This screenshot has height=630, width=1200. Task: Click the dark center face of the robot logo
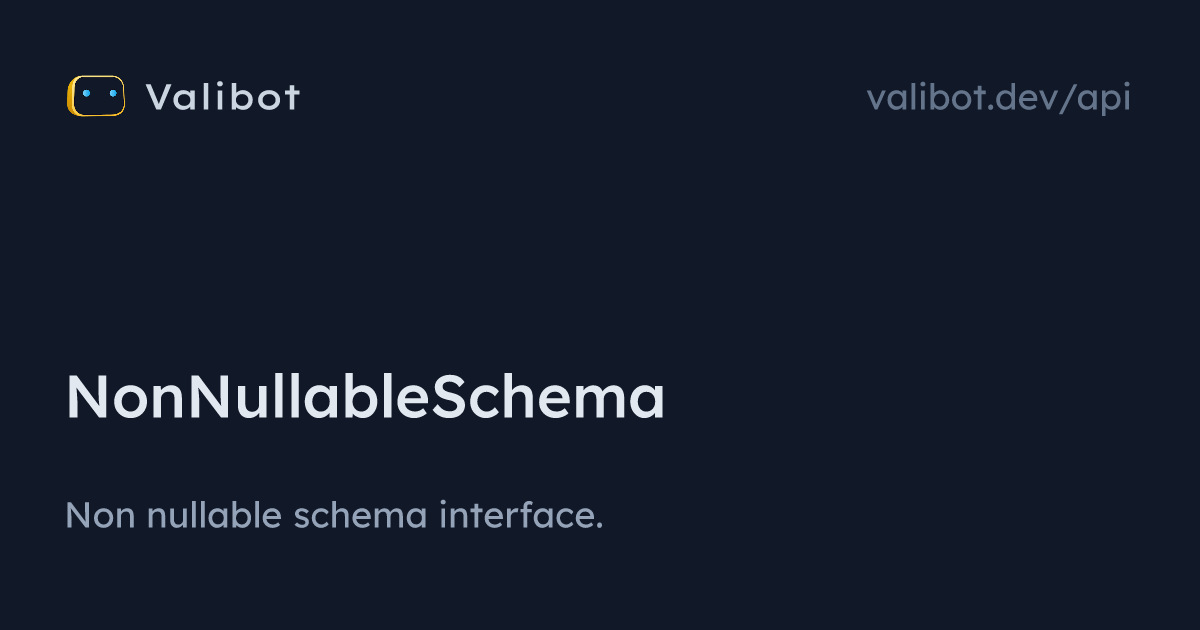pos(100,96)
